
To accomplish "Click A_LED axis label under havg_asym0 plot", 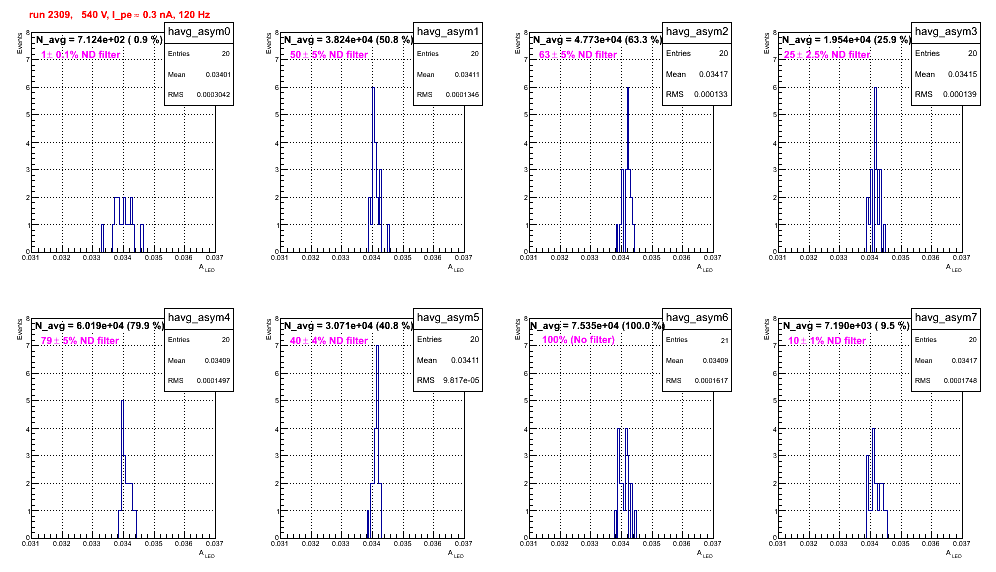I will 207,268.
